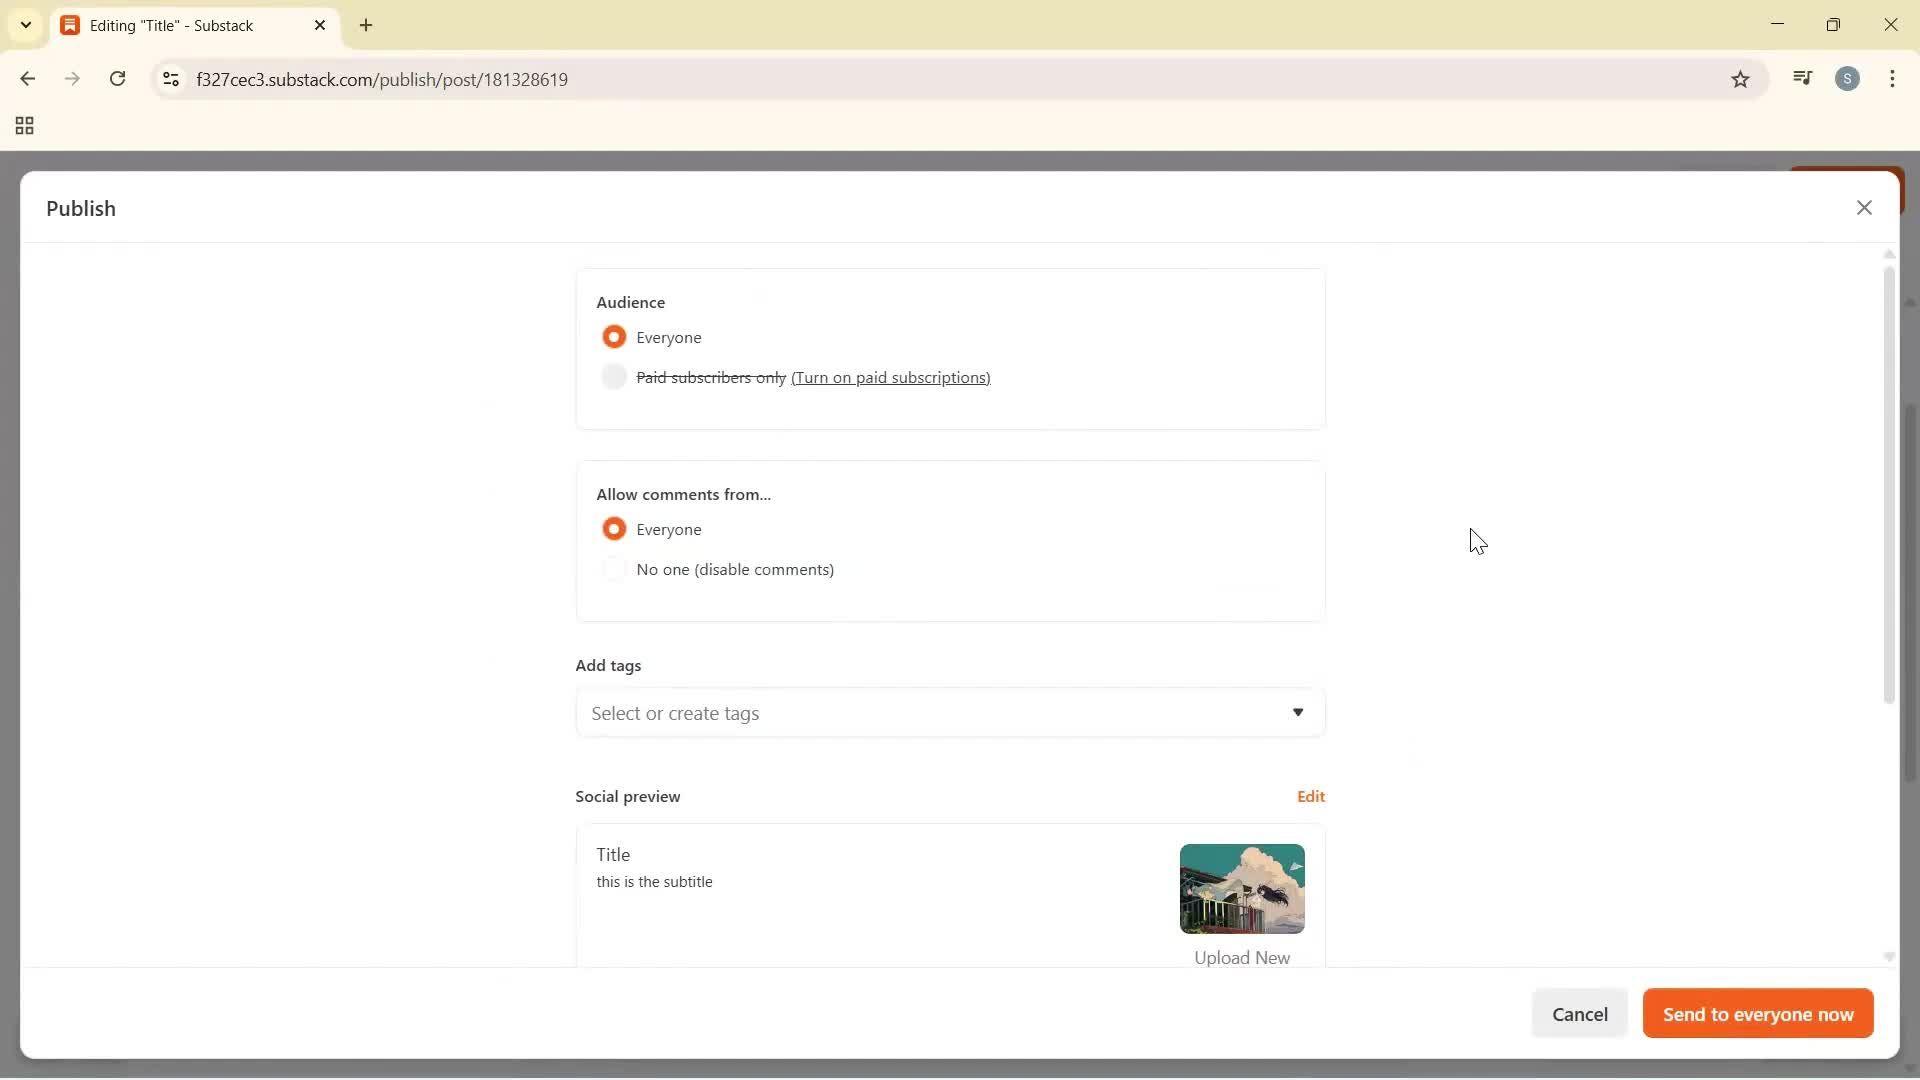This screenshot has width=1920, height=1080.
Task: Click Send to everyone now
Action: point(1757,1013)
